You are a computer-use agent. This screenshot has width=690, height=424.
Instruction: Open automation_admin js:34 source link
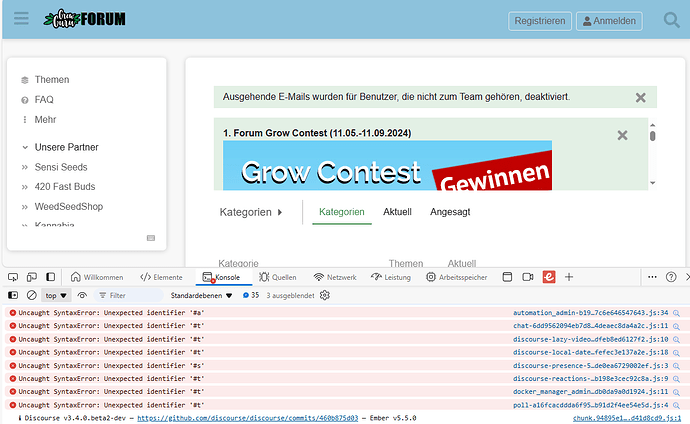(x=591, y=313)
